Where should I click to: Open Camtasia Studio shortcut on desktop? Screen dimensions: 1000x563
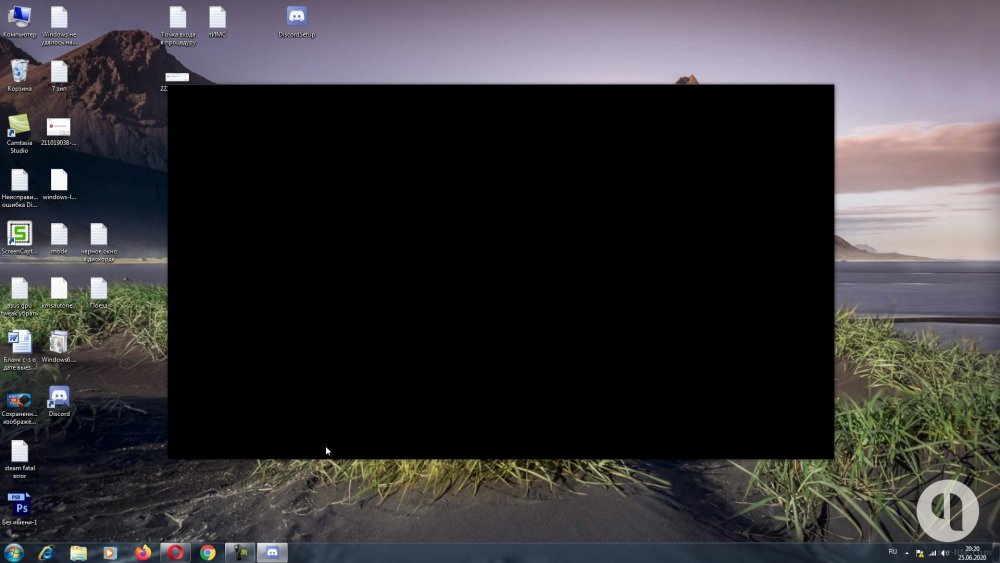click(19, 126)
